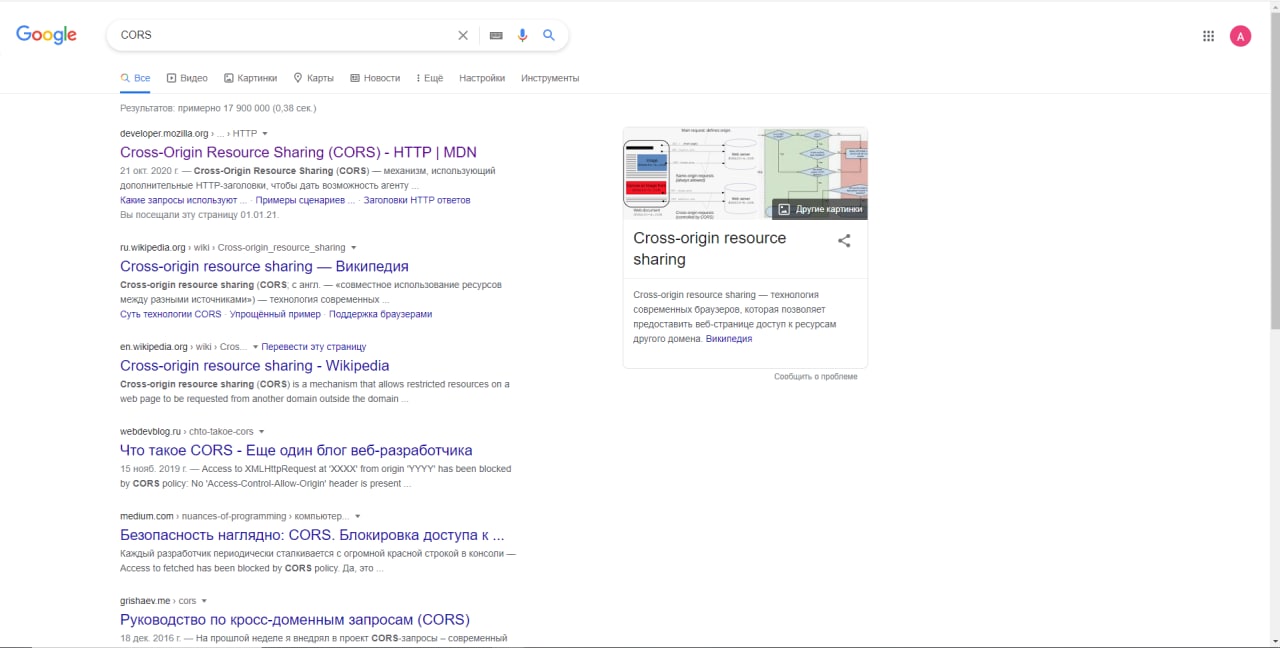Open Что такое CORS blog result
This screenshot has height=648, width=1280.
point(296,451)
